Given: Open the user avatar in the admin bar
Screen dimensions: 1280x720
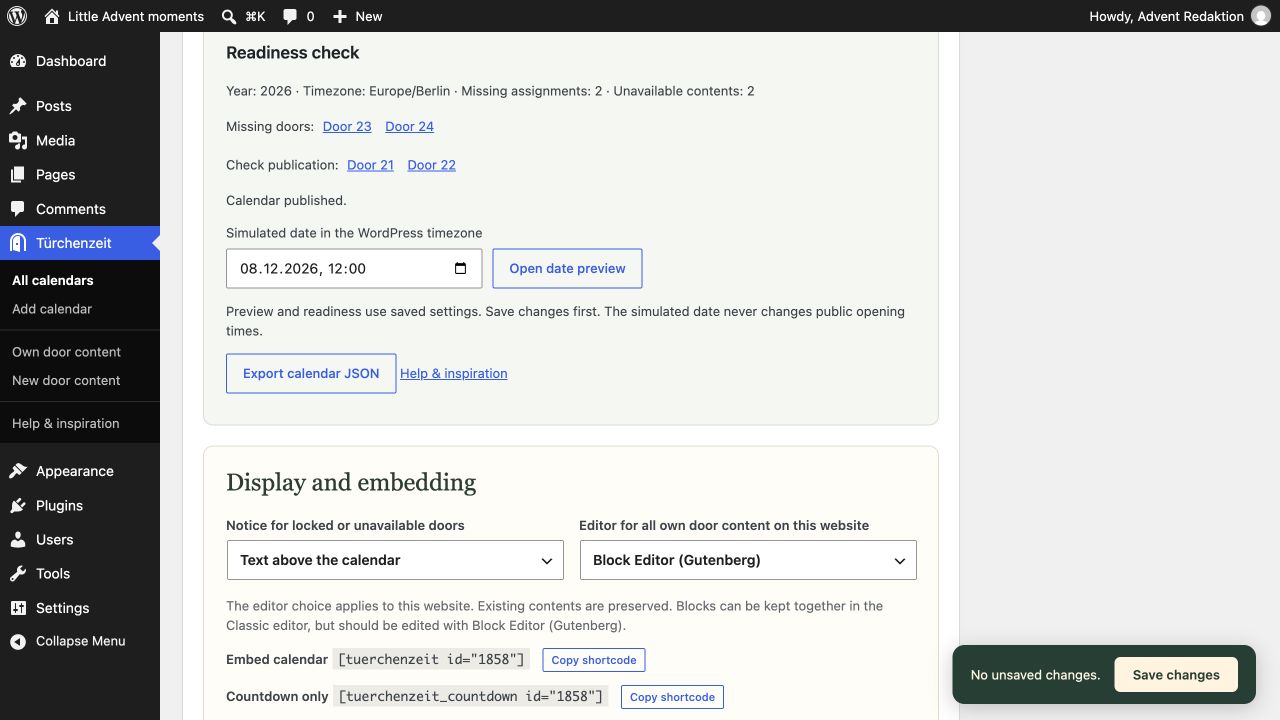Looking at the screenshot, I should (1261, 16).
